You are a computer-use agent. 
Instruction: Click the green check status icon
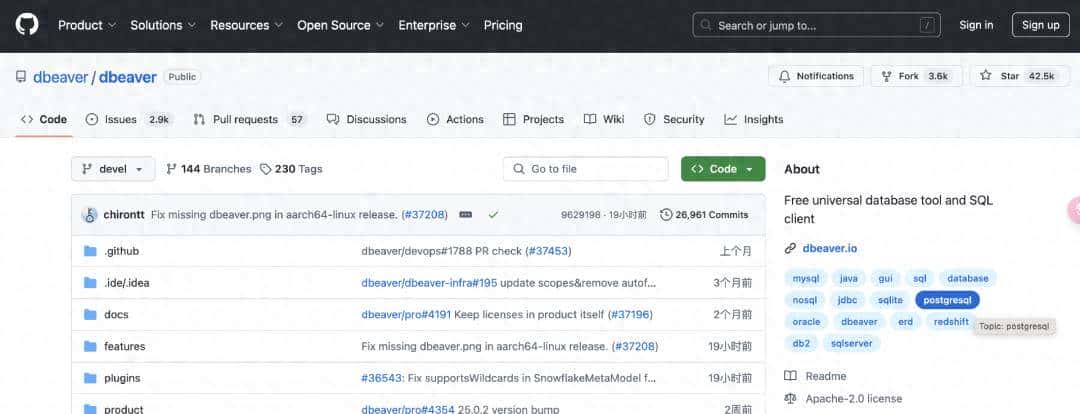point(493,214)
